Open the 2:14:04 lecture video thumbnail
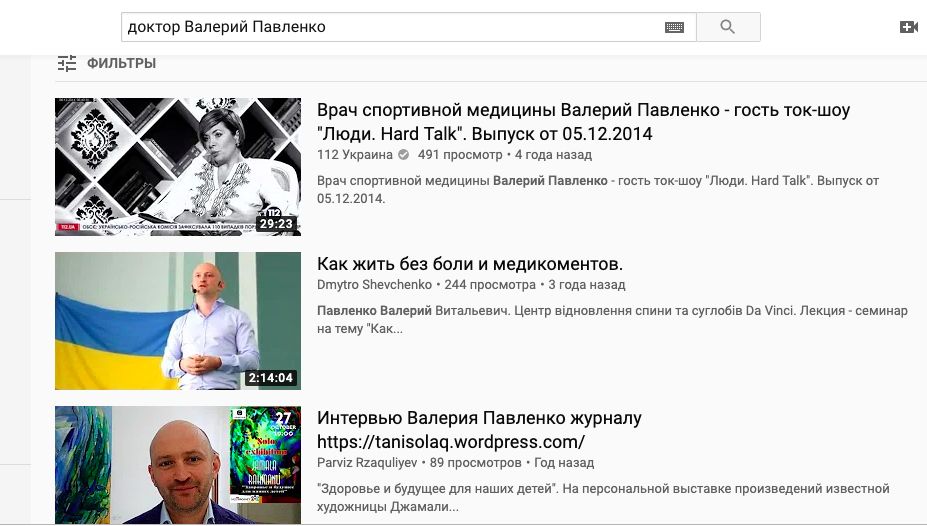Viewport: 927px width, 526px height. pos(178,321)
